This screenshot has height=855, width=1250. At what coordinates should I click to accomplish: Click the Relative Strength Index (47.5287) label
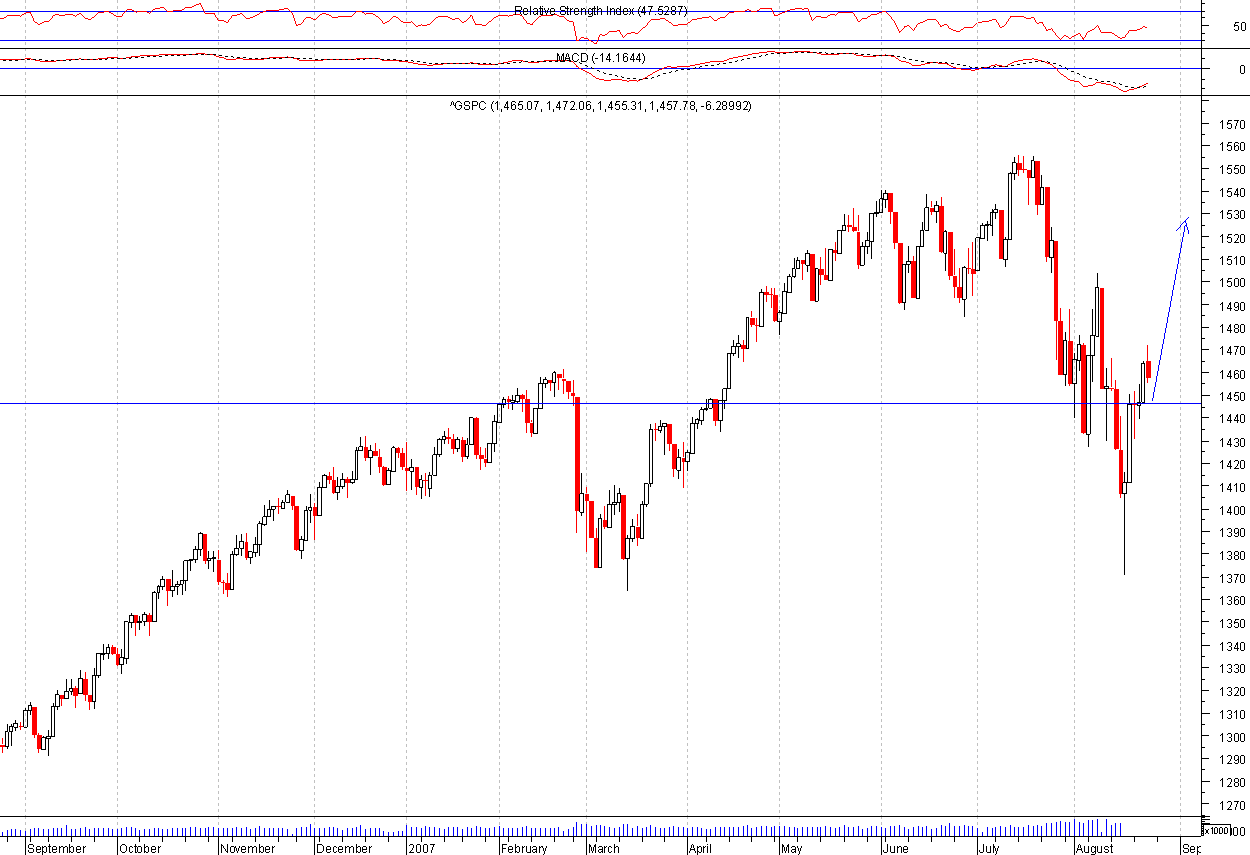tap(601, 11)
